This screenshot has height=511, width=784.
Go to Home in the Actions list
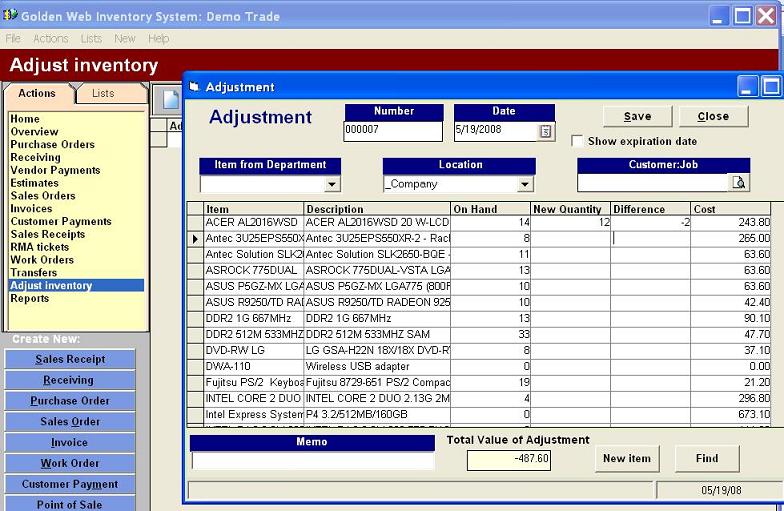25,119
